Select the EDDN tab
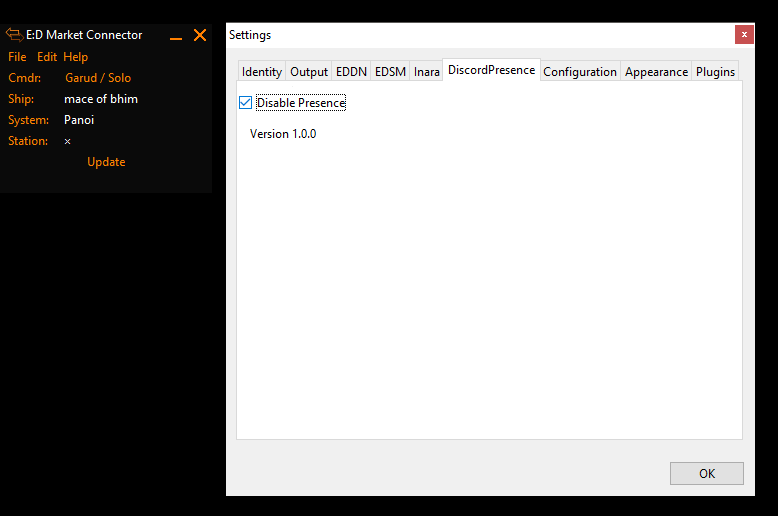This screenshot has height=516, width=778. click(351, 72)
